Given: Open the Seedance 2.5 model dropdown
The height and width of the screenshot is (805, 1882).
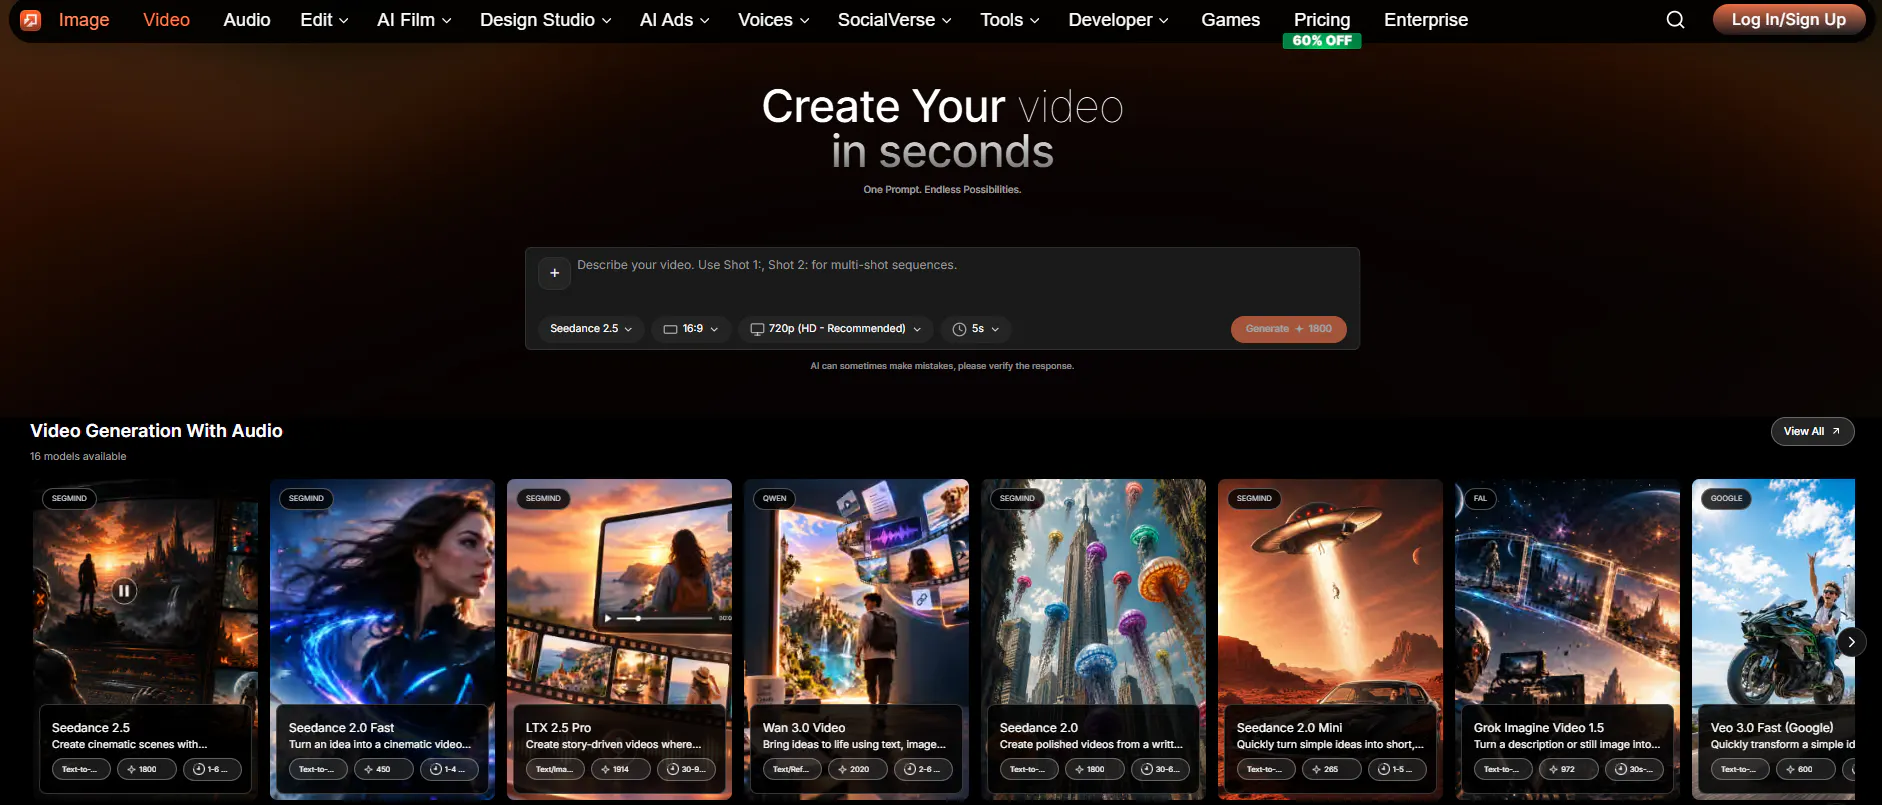Looking at the screenshot, I should pos(591,329).
